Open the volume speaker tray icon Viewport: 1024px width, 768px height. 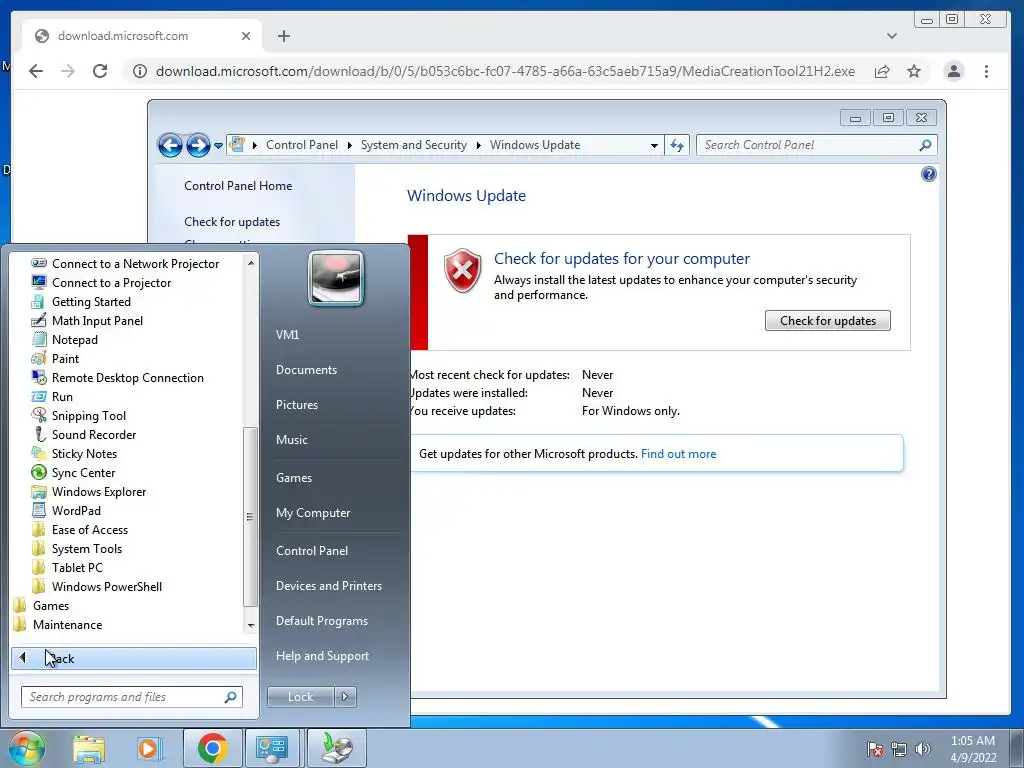(922, 749)
